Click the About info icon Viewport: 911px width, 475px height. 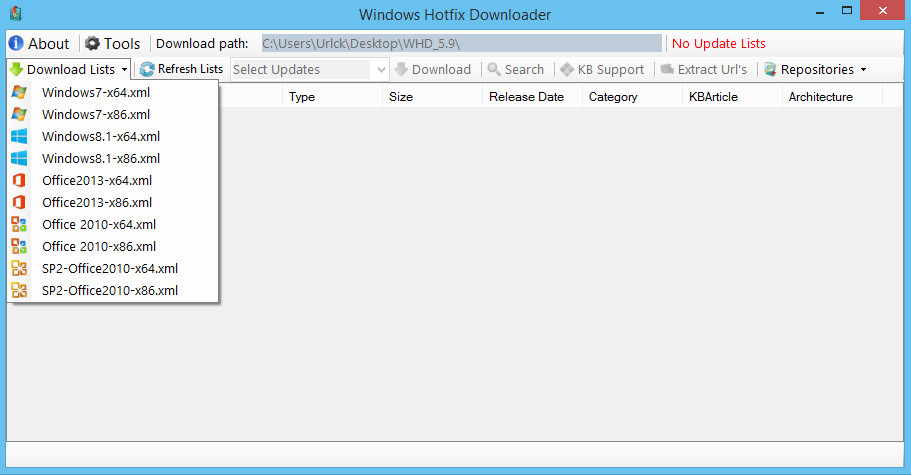point(16,44)
